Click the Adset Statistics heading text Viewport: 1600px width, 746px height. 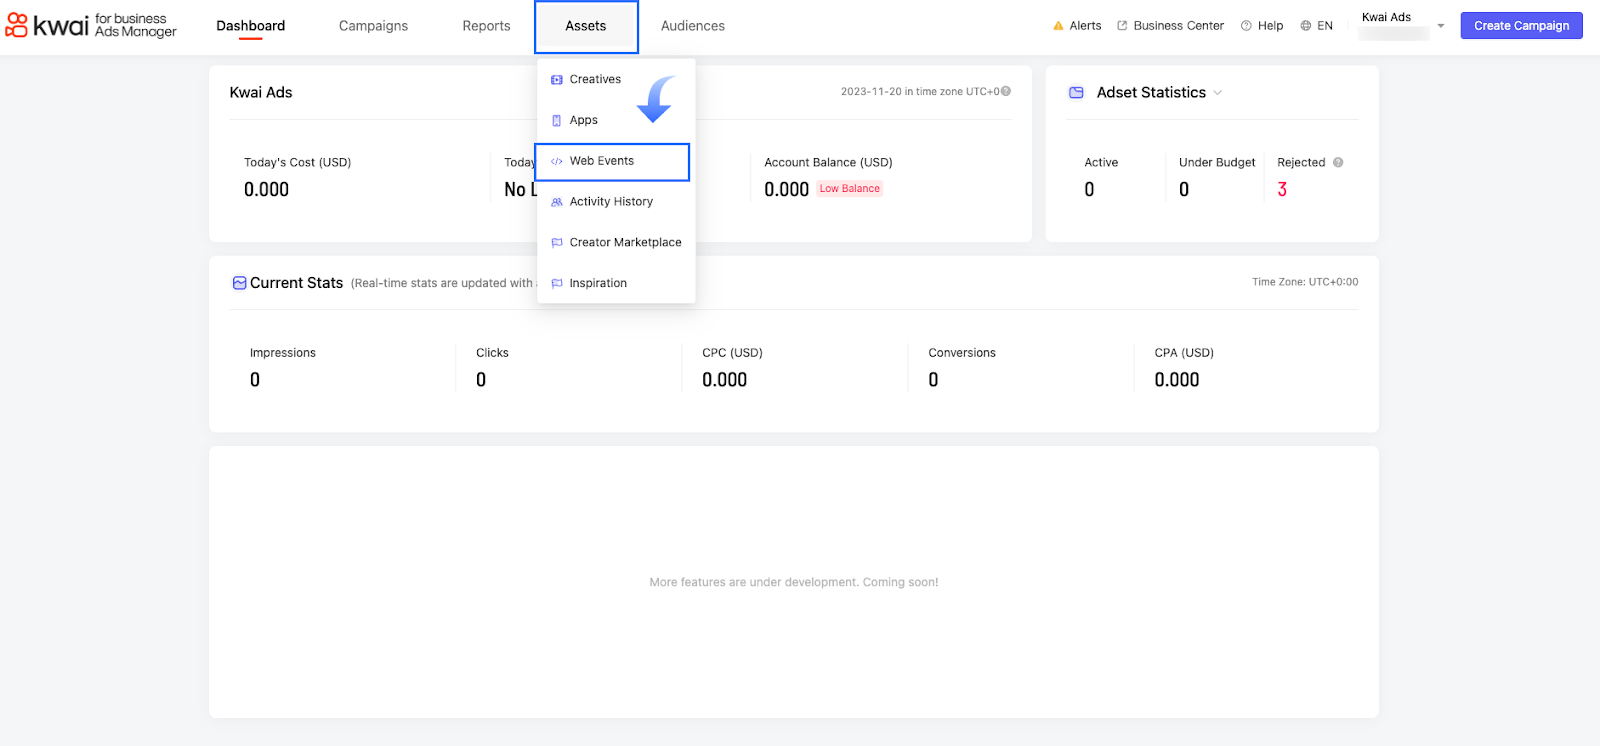click(x=1151, y=92)
